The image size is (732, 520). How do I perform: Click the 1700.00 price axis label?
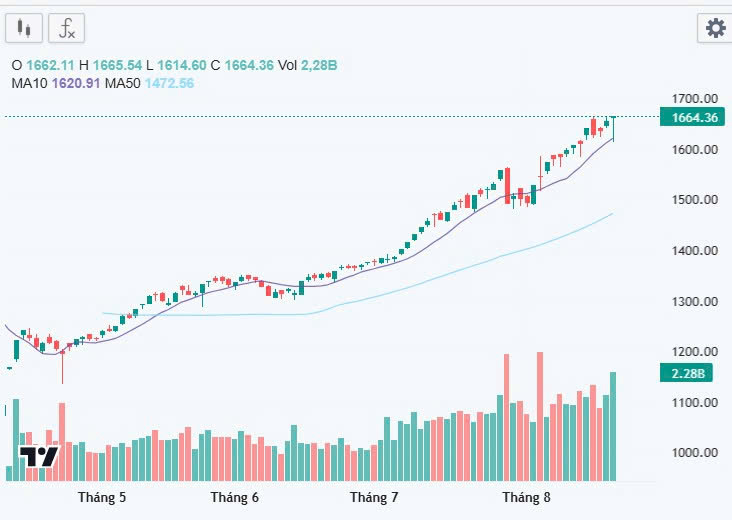point(696,99)
